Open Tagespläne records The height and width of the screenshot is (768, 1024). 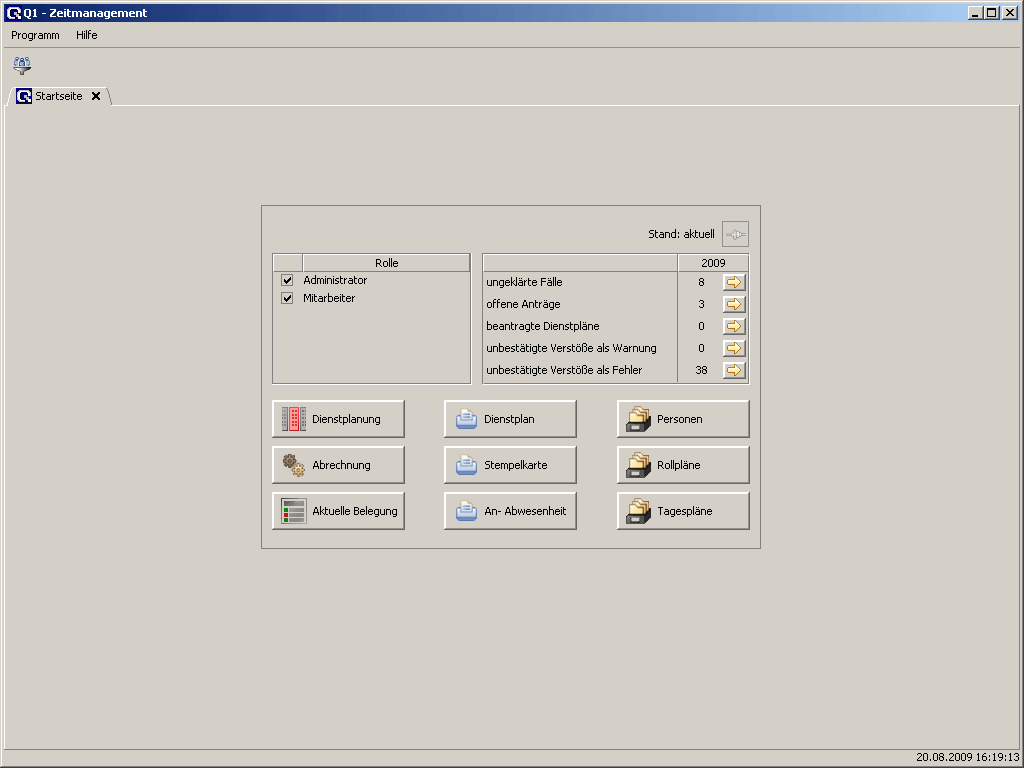coord(682,511)
